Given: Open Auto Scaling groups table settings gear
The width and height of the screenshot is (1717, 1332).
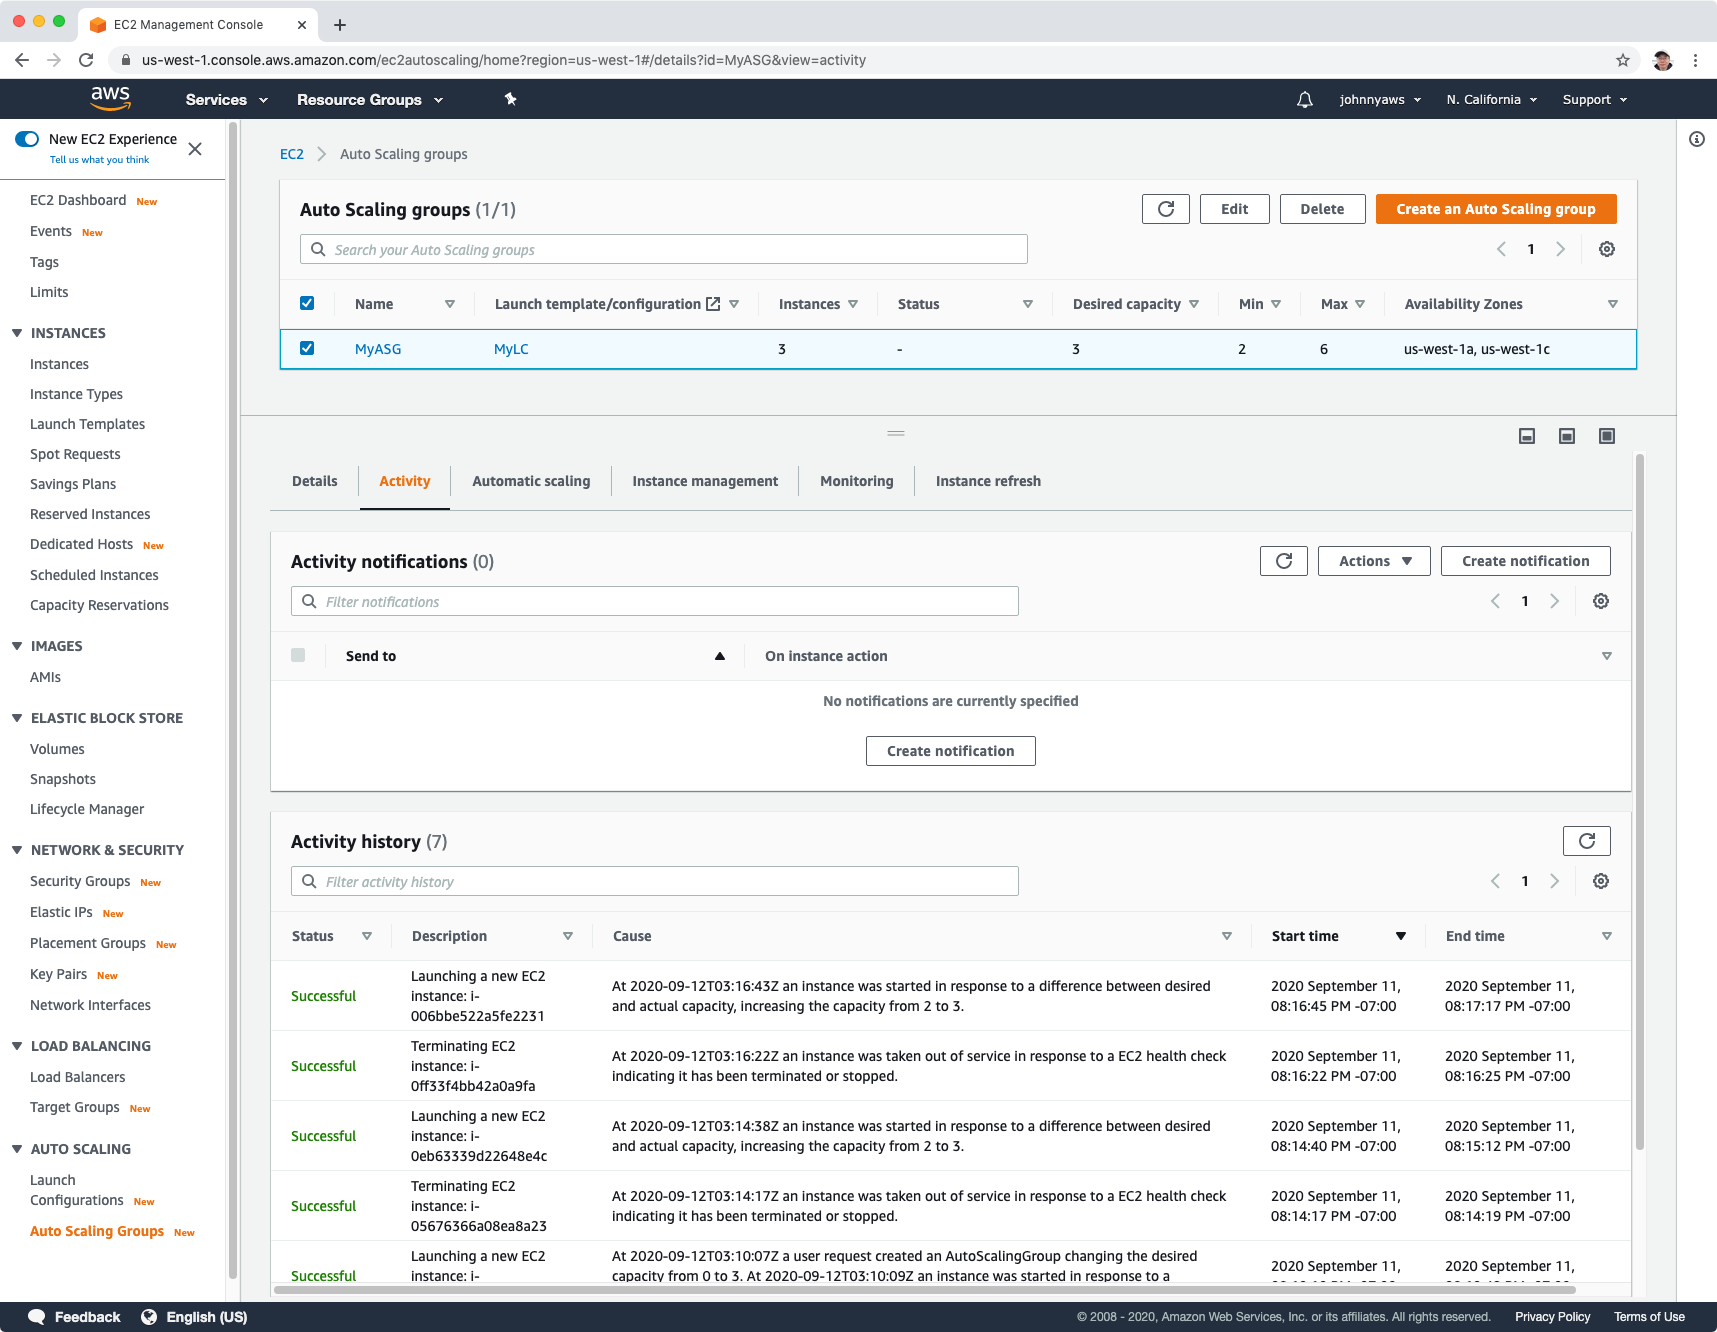Looking at the screenshot, I should [x=1607, y=249].
